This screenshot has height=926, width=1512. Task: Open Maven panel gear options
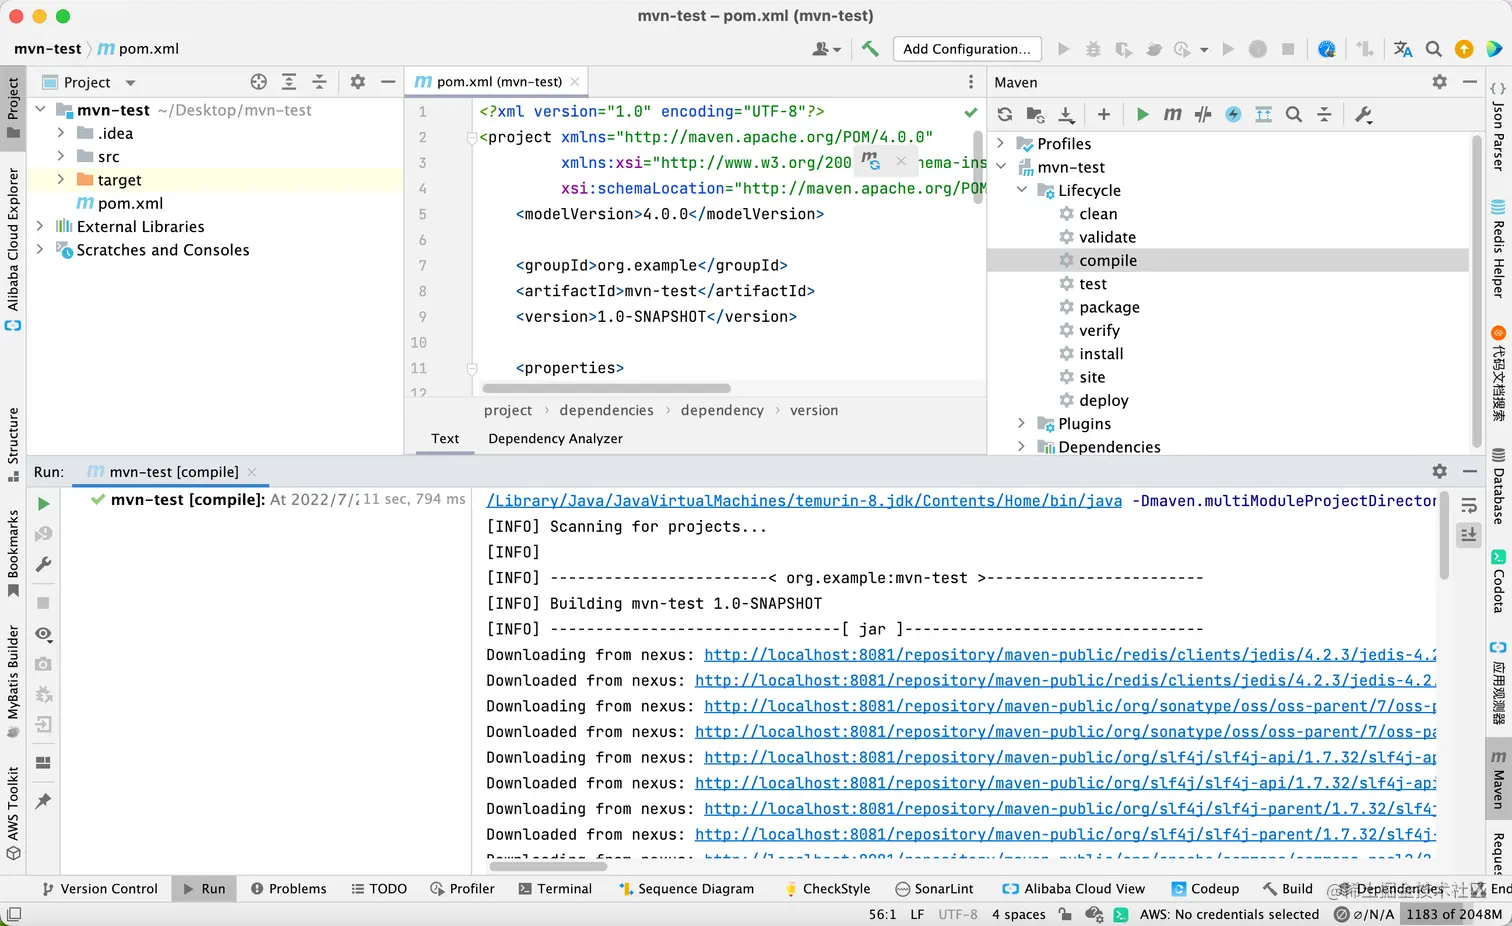pyautogui.click(x=1439, y=82)
